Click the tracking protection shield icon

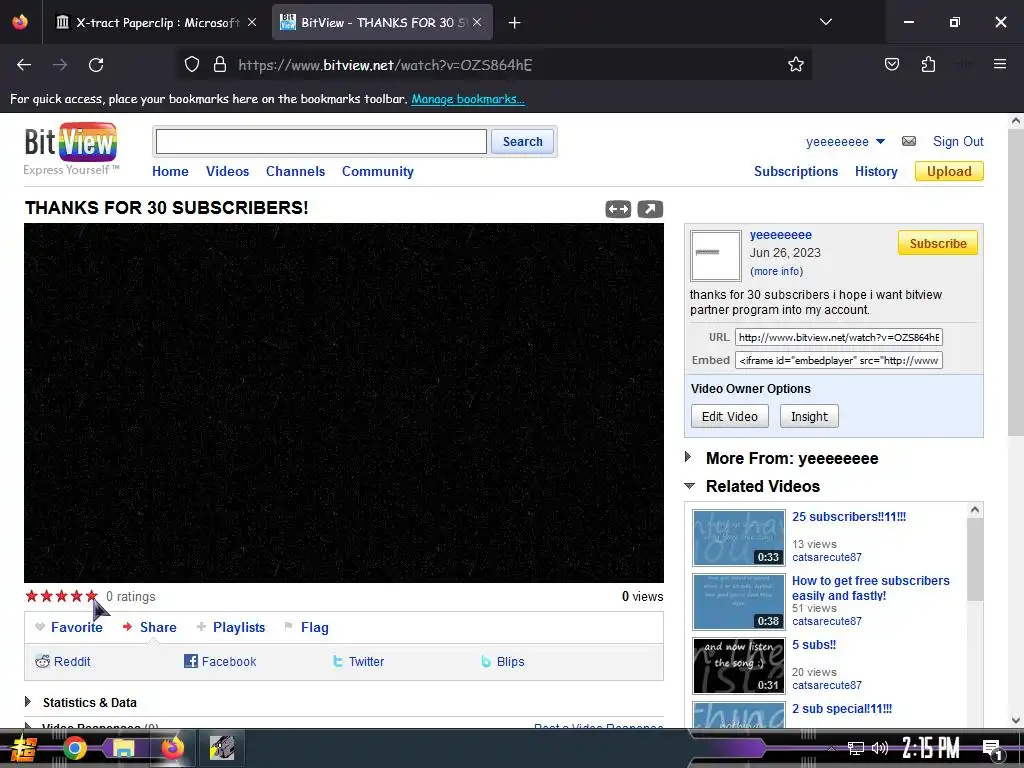(x=191, y=65)
